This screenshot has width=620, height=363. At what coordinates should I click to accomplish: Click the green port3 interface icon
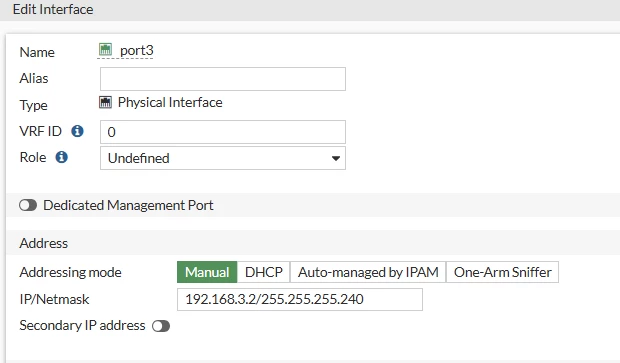click(105, 49)
